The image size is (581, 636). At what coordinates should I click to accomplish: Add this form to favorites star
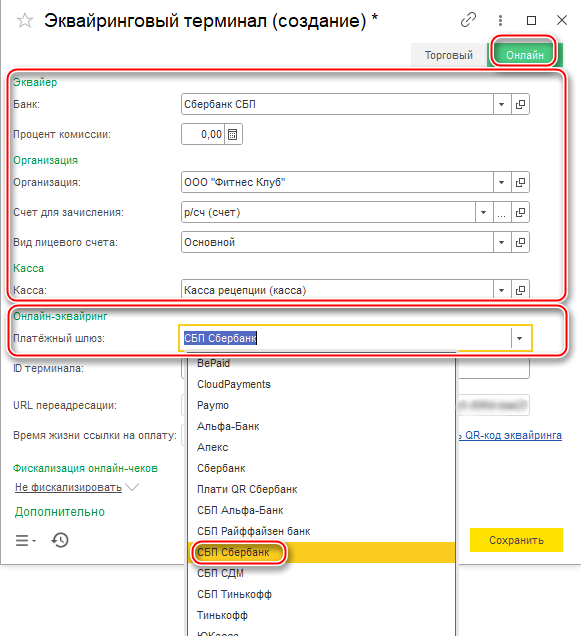(x=25, y=20)
